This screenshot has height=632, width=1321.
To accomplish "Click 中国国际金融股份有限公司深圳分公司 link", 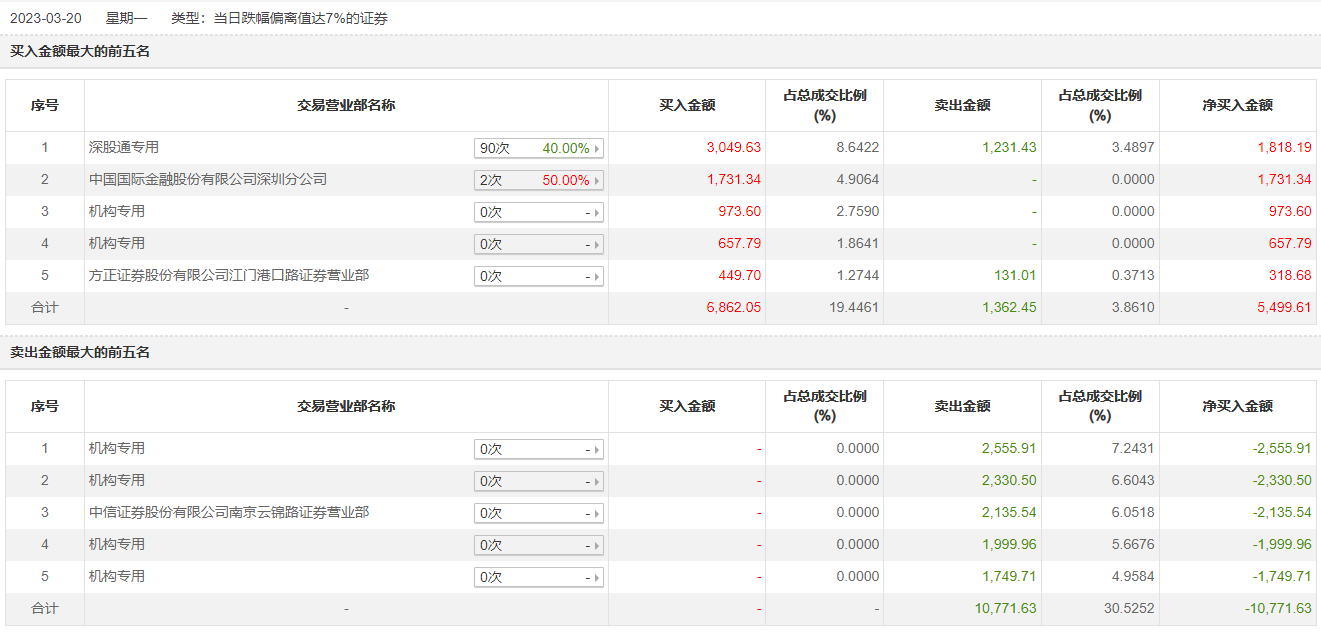I will point(208,180).
